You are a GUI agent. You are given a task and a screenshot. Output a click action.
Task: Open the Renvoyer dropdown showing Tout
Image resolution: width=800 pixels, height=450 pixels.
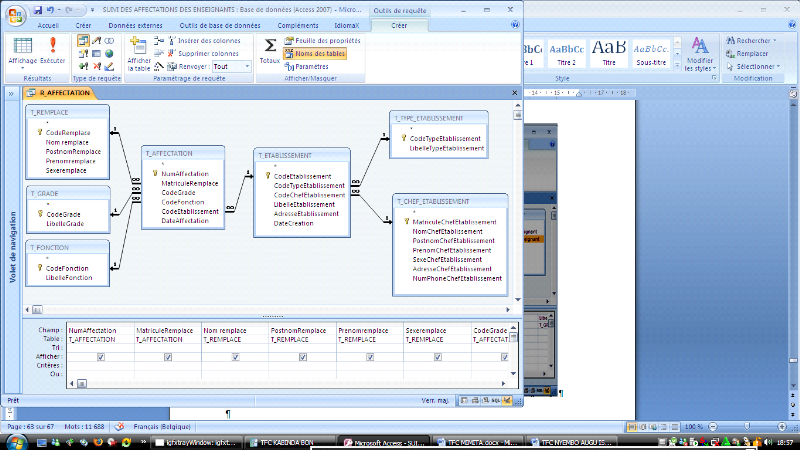[232, 66]
